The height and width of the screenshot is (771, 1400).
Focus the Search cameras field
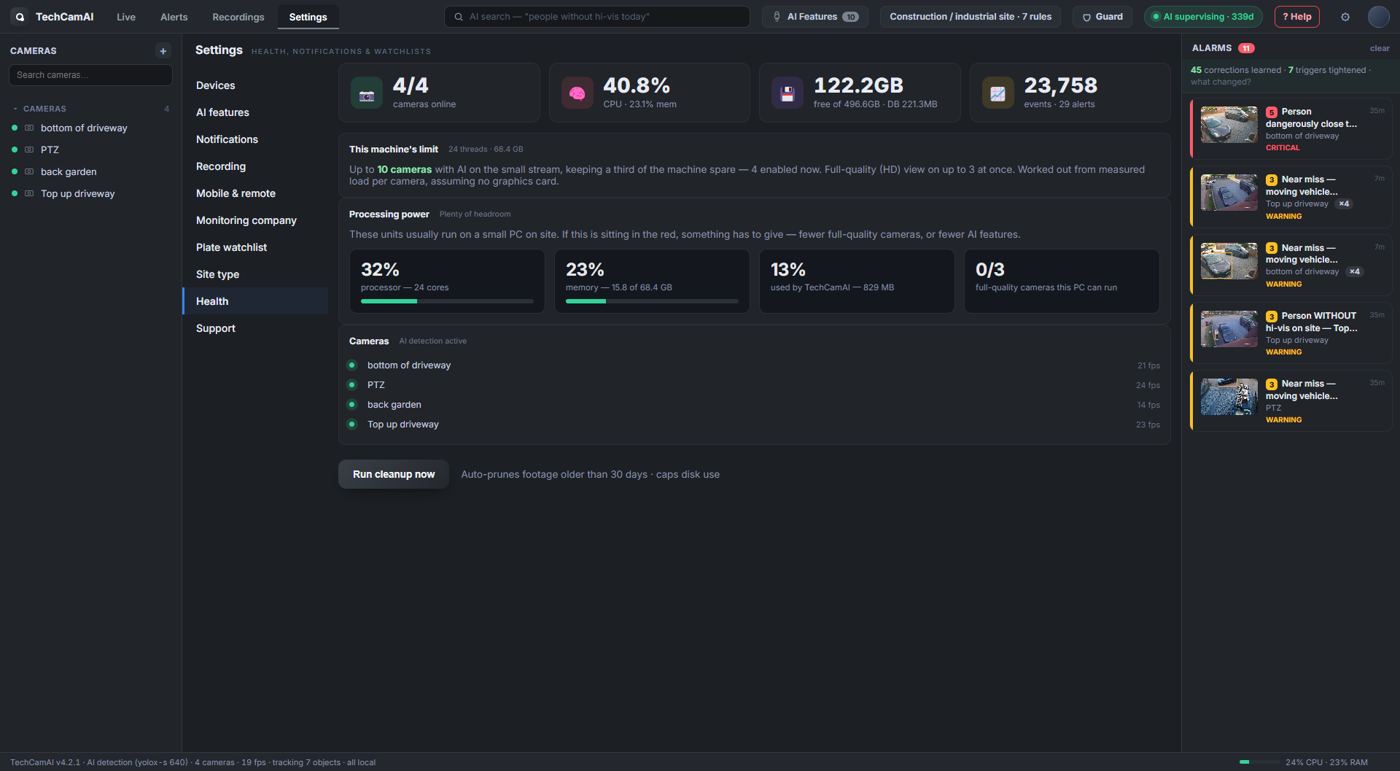click(x=90, y=75)
